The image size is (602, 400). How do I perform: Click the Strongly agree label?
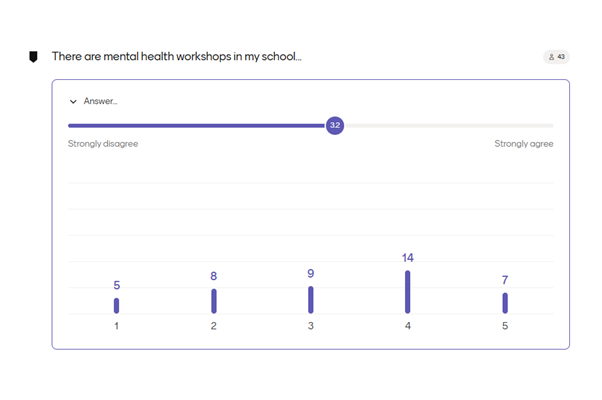tap(523, 144)
